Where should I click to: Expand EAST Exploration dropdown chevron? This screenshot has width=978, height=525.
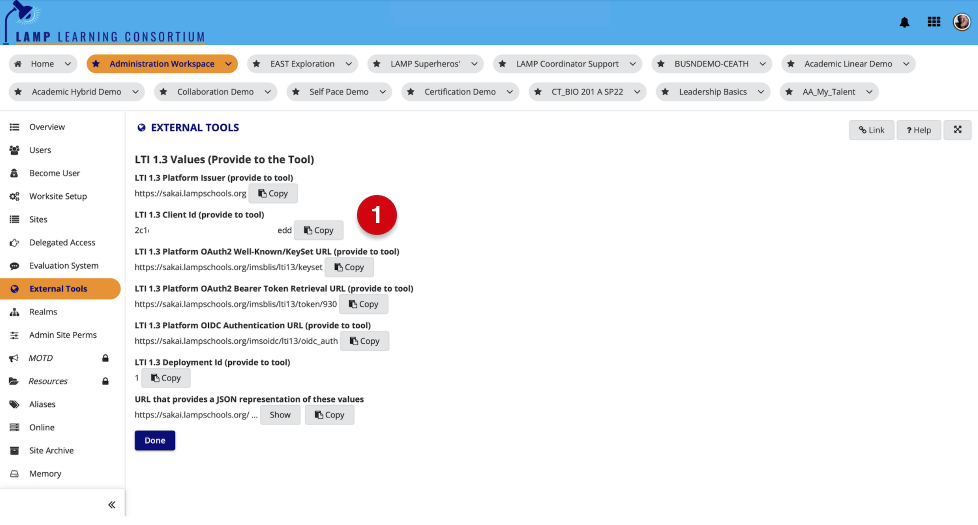click(349, 64)
